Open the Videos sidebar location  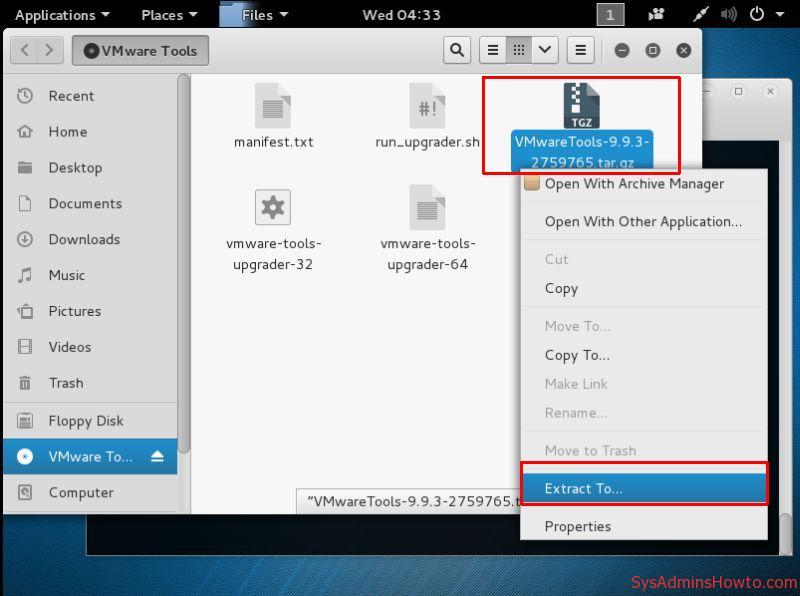click(x=90, y=347)
